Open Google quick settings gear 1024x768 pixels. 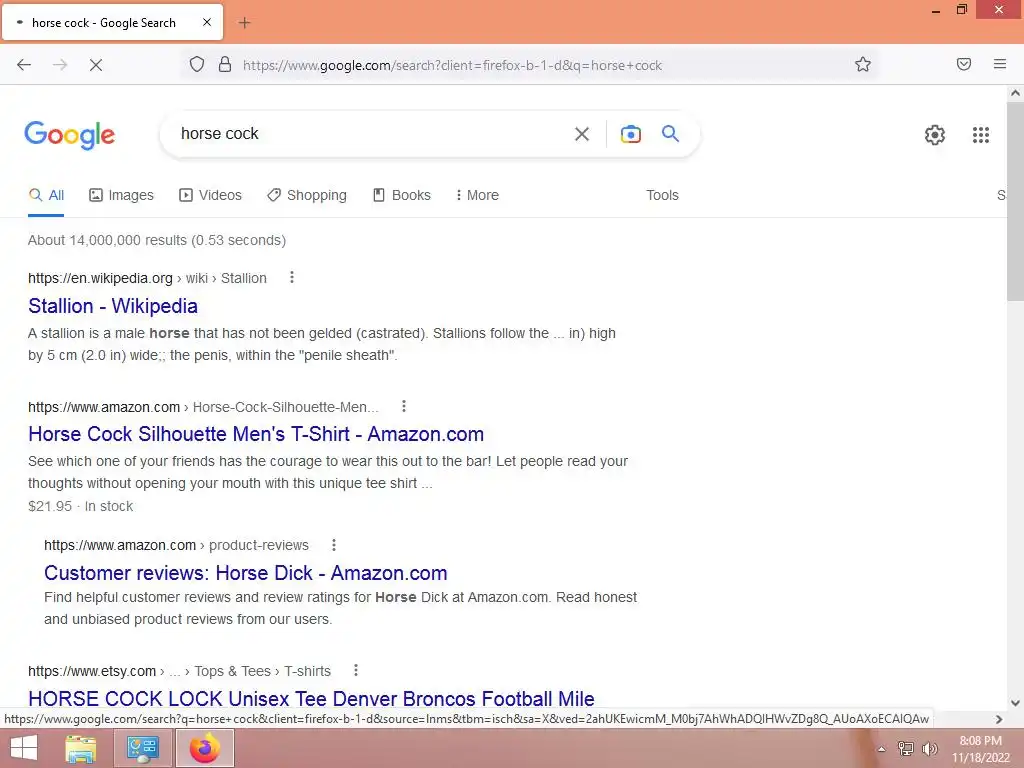click(x=935, y=135)
